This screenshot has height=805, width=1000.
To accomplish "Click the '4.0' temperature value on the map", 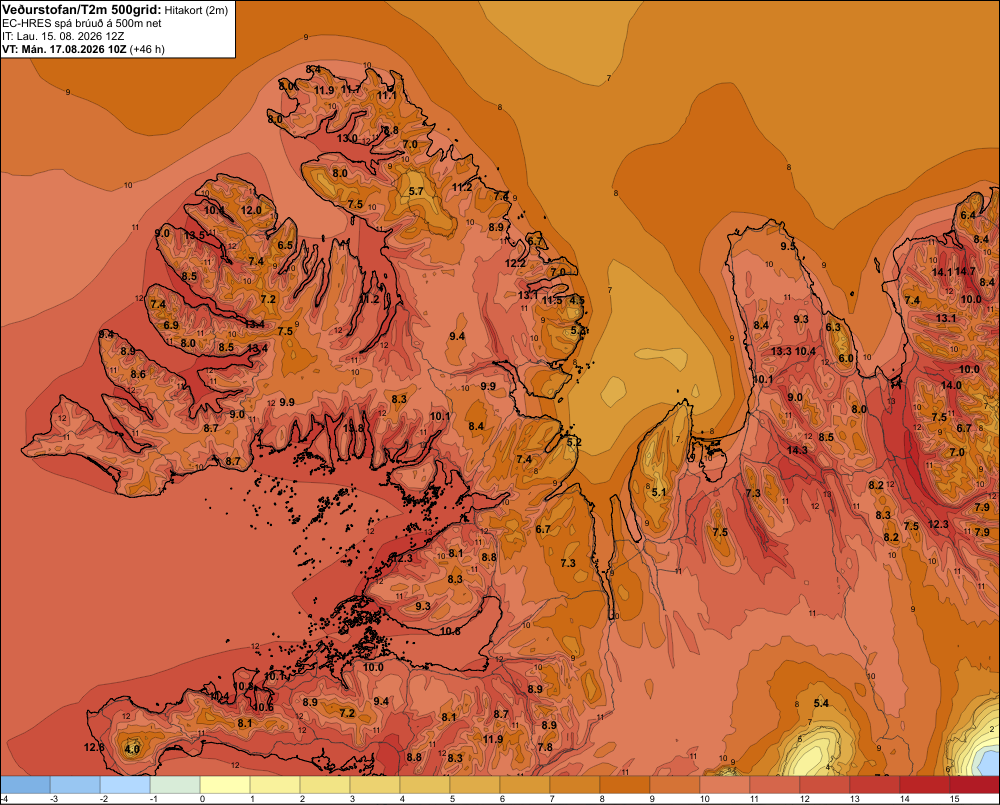I will click(132, 749).
